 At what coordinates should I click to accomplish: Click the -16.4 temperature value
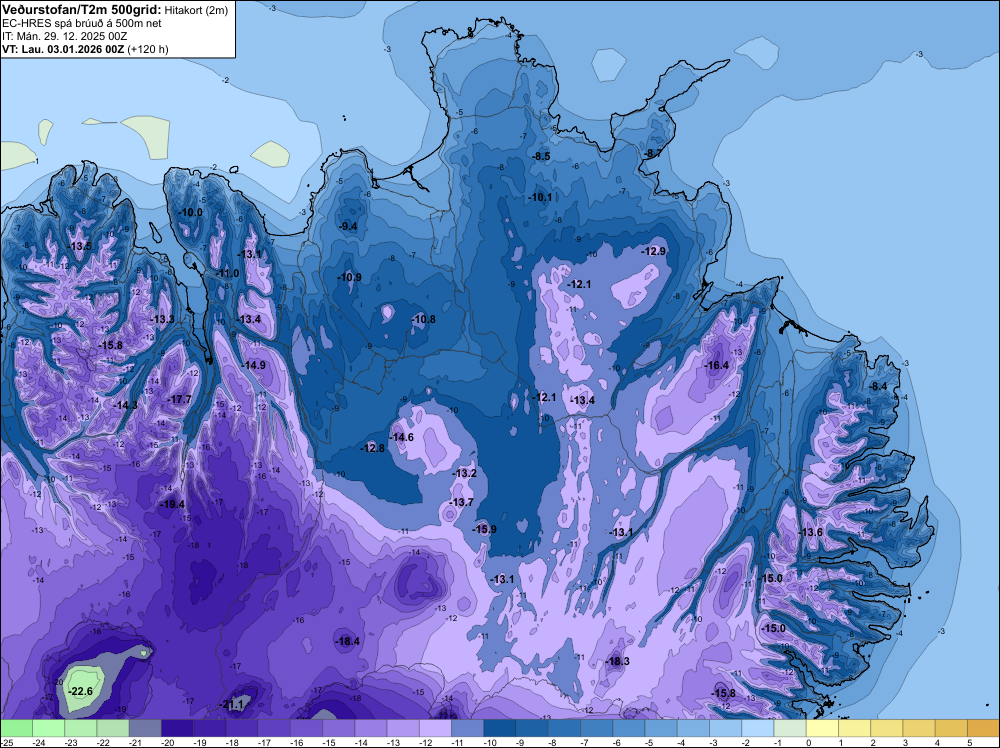click(x=717, y=365)
